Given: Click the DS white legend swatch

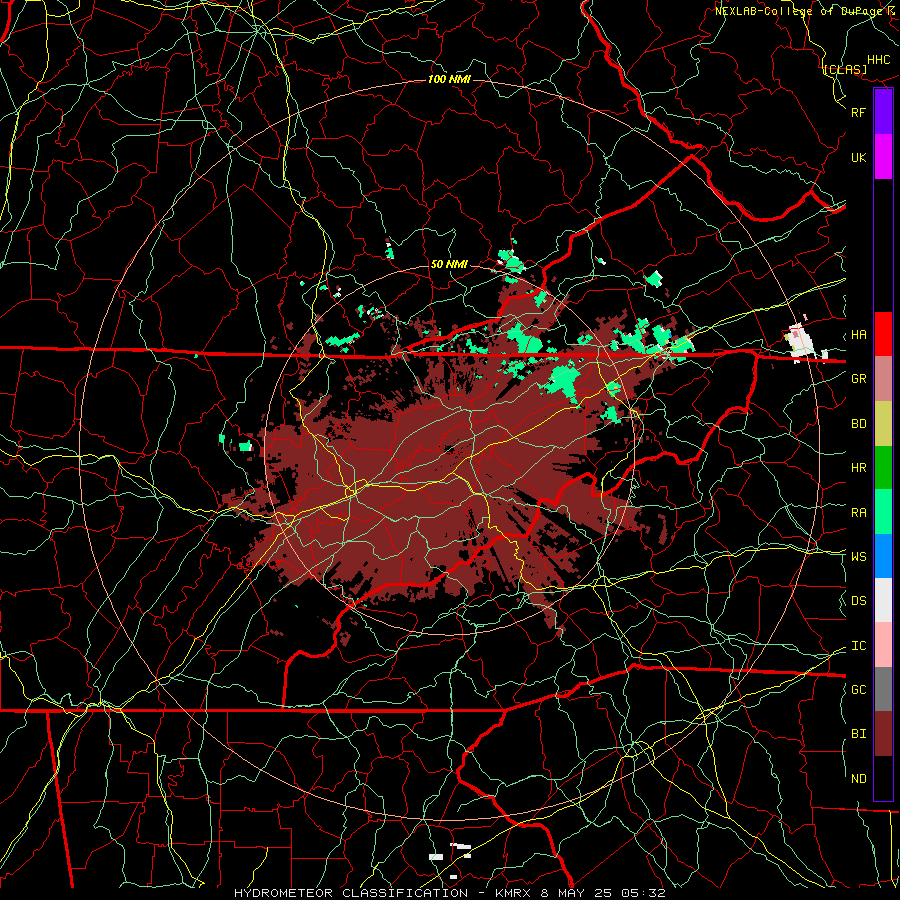Looking at the screenshot, I should (883, 600).
